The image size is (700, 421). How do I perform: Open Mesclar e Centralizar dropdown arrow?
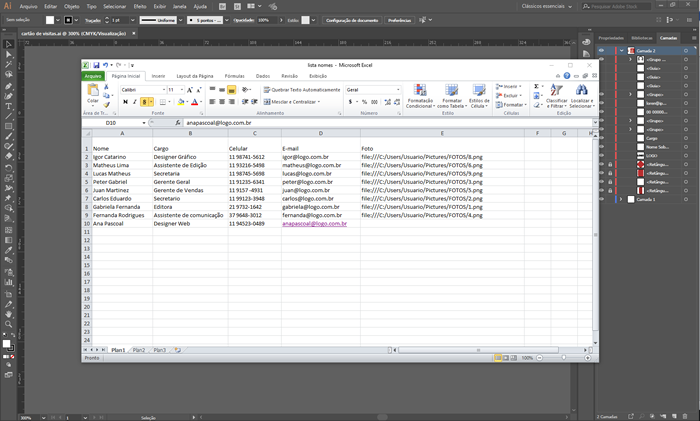pos(319,102)
